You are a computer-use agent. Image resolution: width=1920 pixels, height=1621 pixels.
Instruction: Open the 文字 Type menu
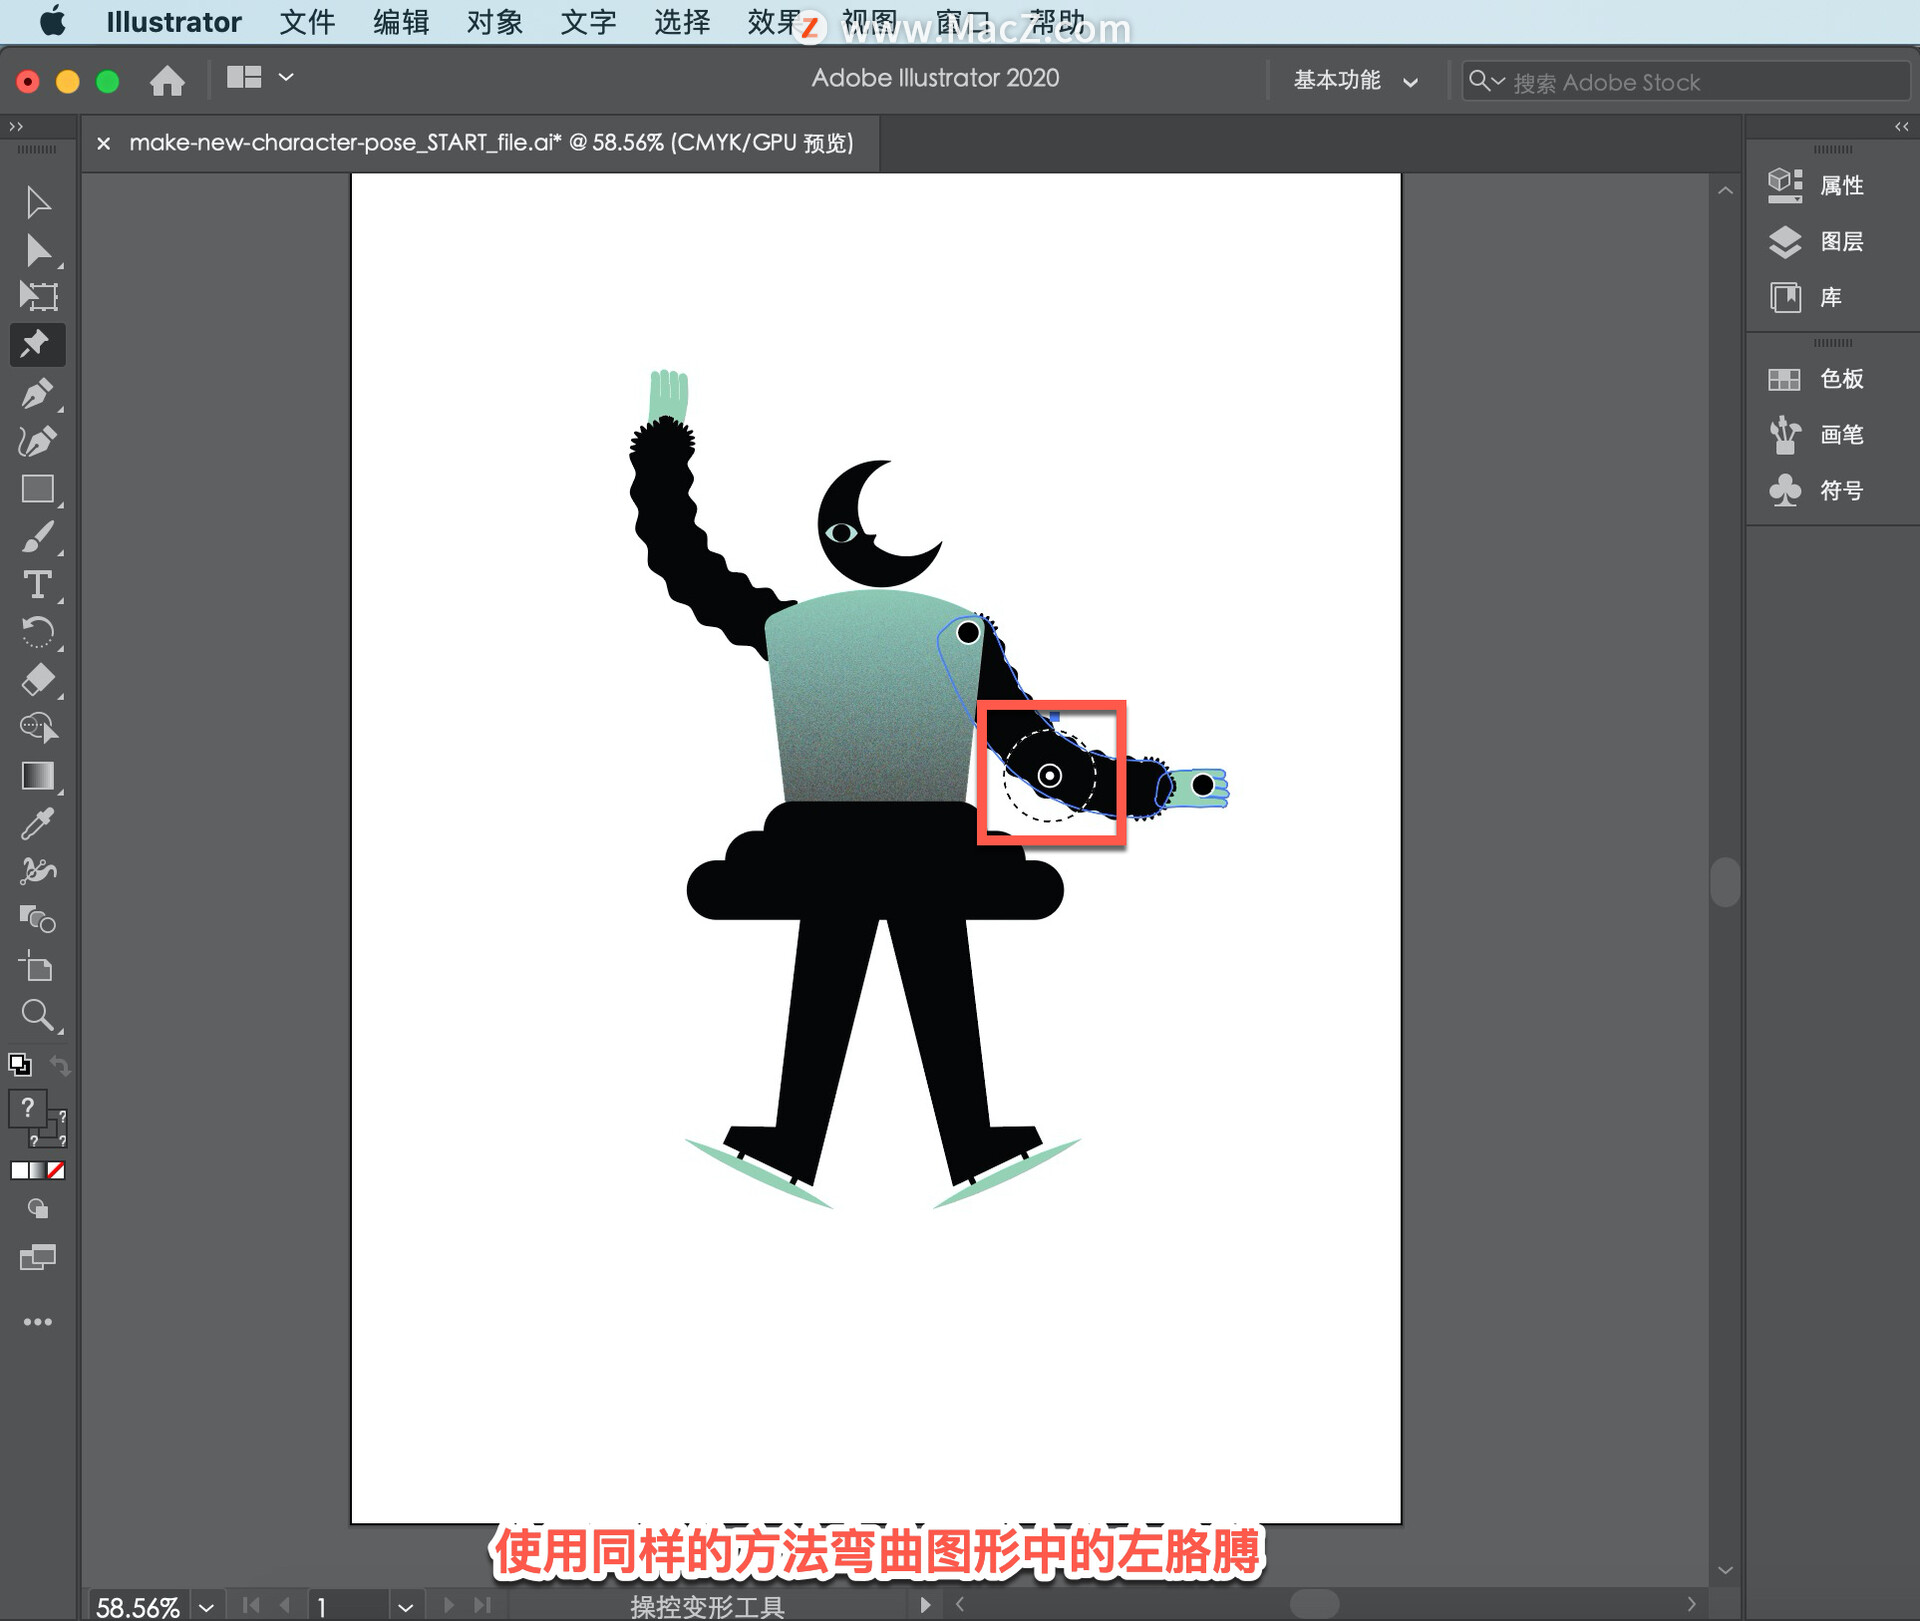[588, 22]
